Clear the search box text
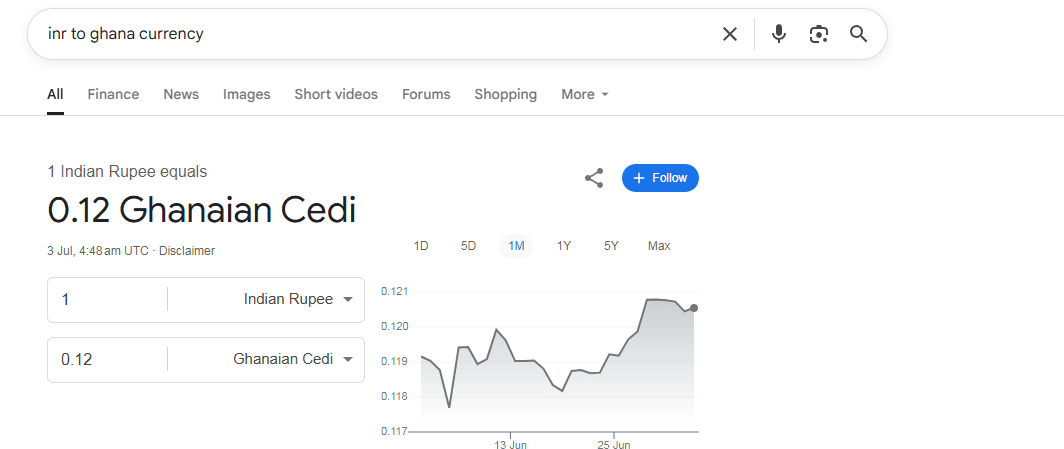Viewport: 1064px width, 449px height. [730, 34]
